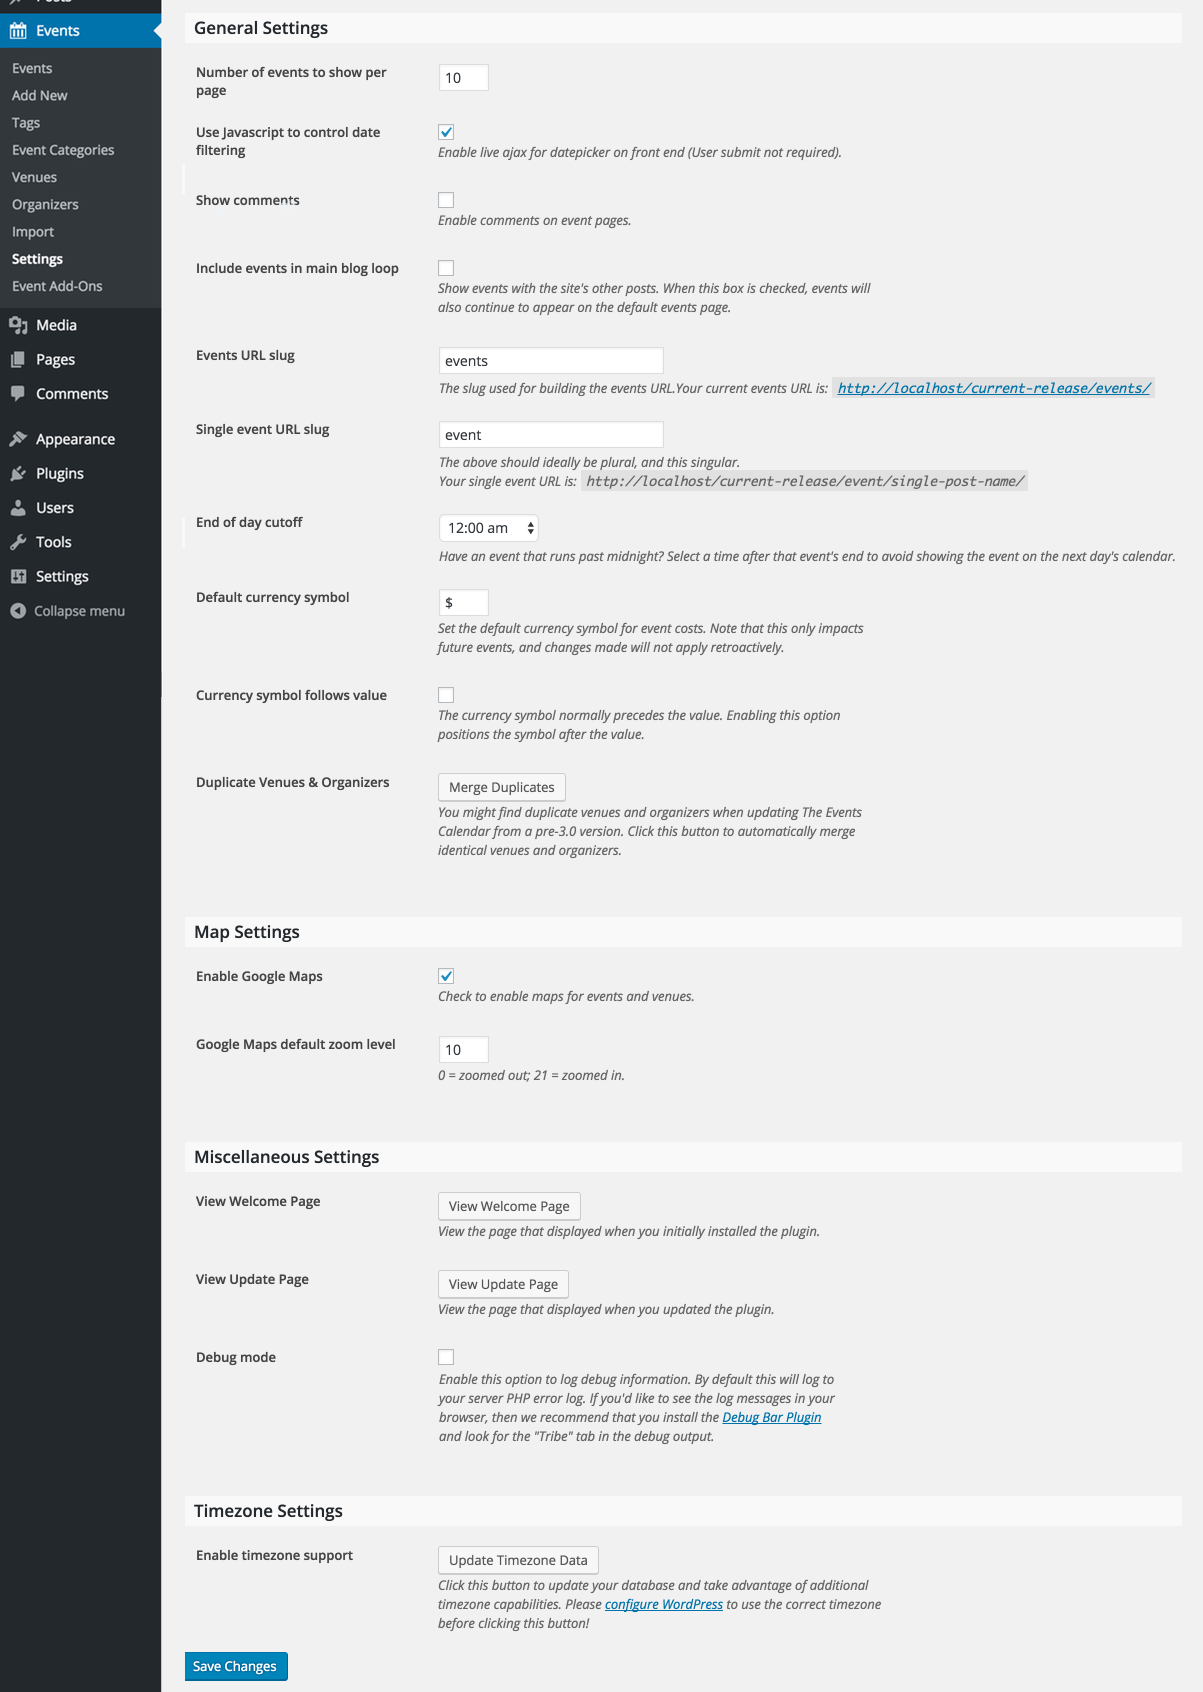Select the Appearance paintbrush icon
Viewport: 1203px width, 1692px height.
19,438
